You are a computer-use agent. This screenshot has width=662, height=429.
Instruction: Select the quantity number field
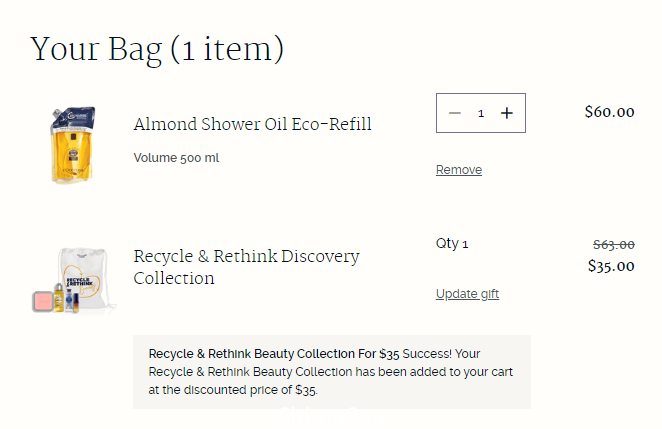tap(480, 113)
